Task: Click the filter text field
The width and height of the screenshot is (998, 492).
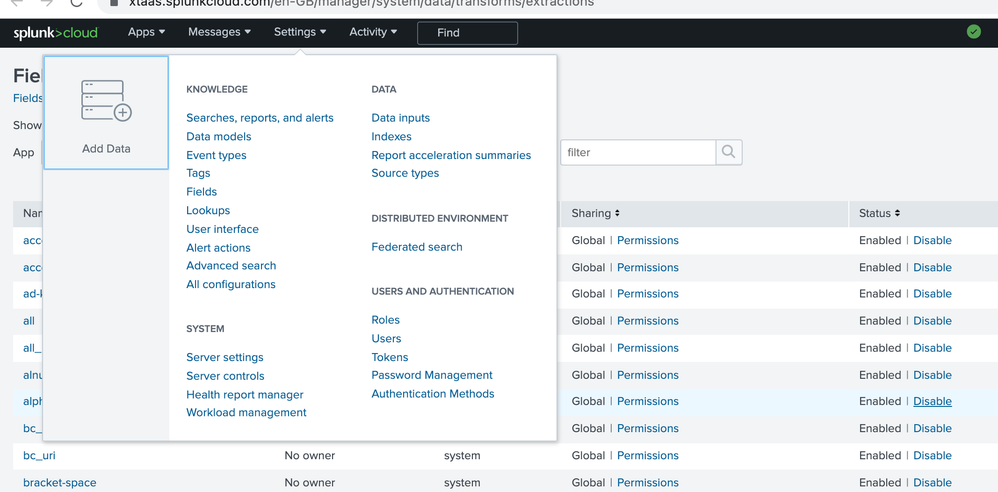Action: point(638,153)
